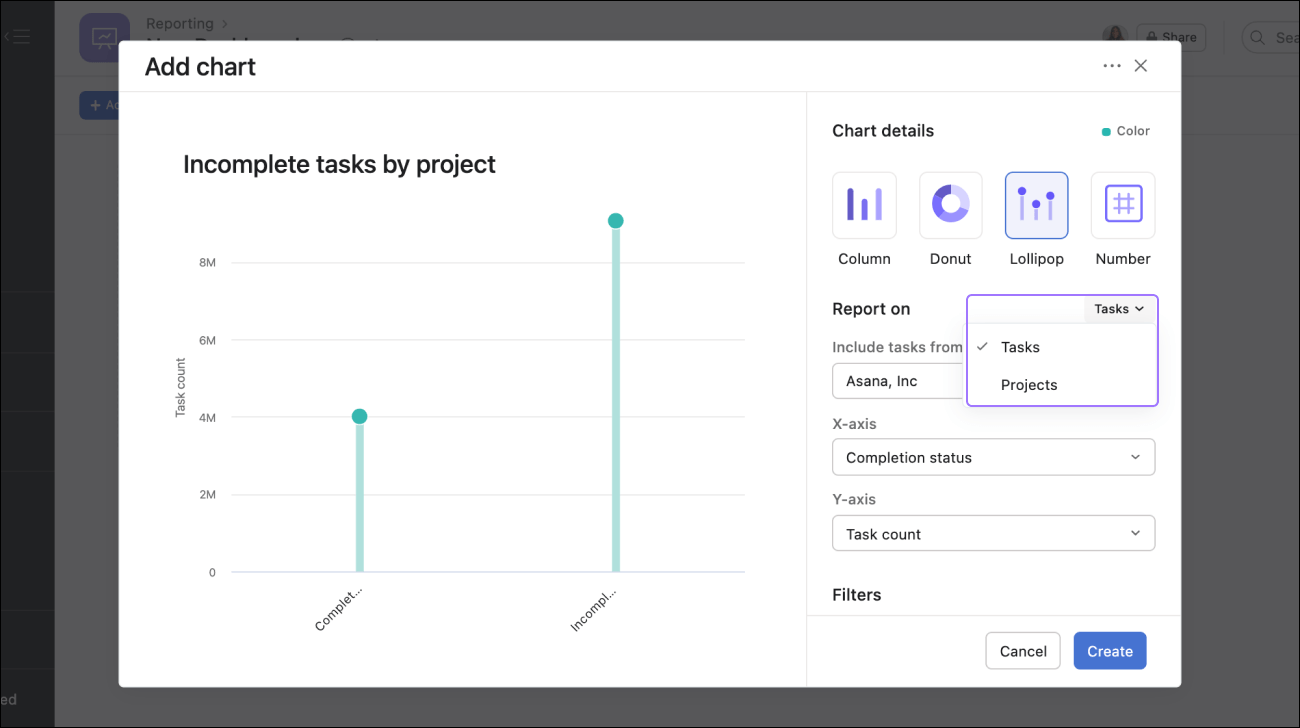Close the Add chart dialog

tap(1141, 66)
